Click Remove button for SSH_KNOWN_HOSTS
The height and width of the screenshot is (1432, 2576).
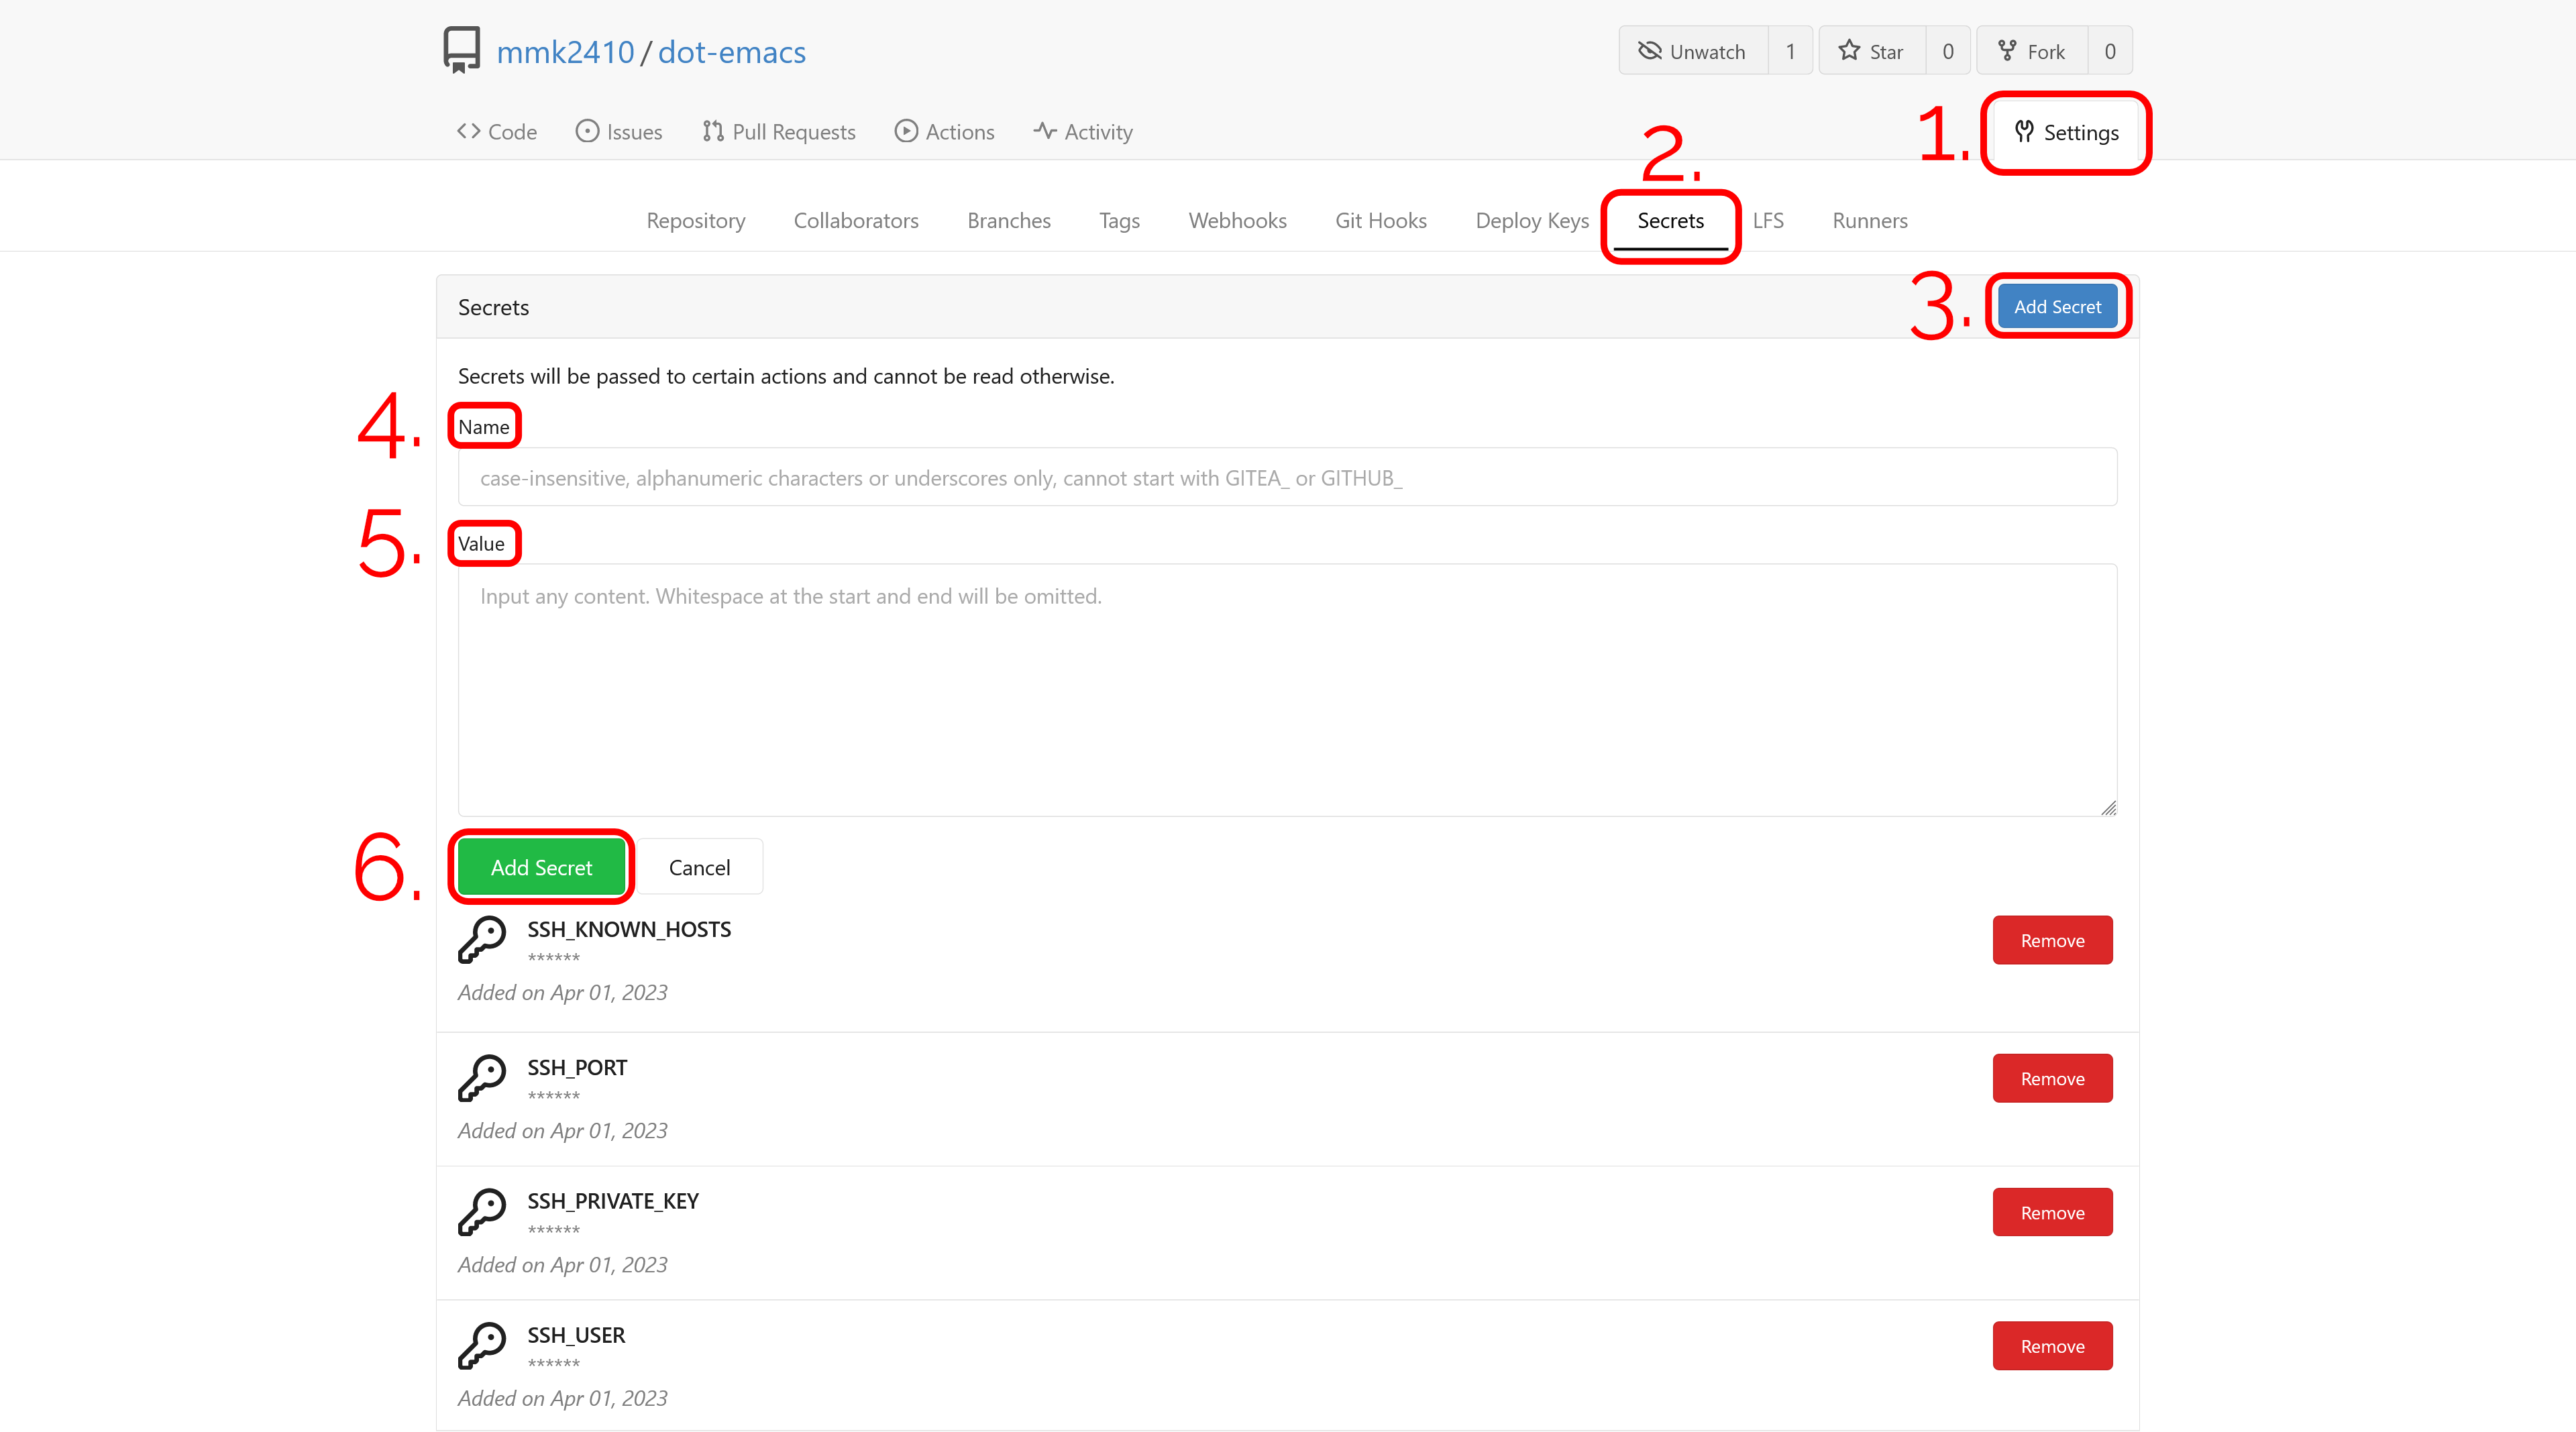(2051, 938)
